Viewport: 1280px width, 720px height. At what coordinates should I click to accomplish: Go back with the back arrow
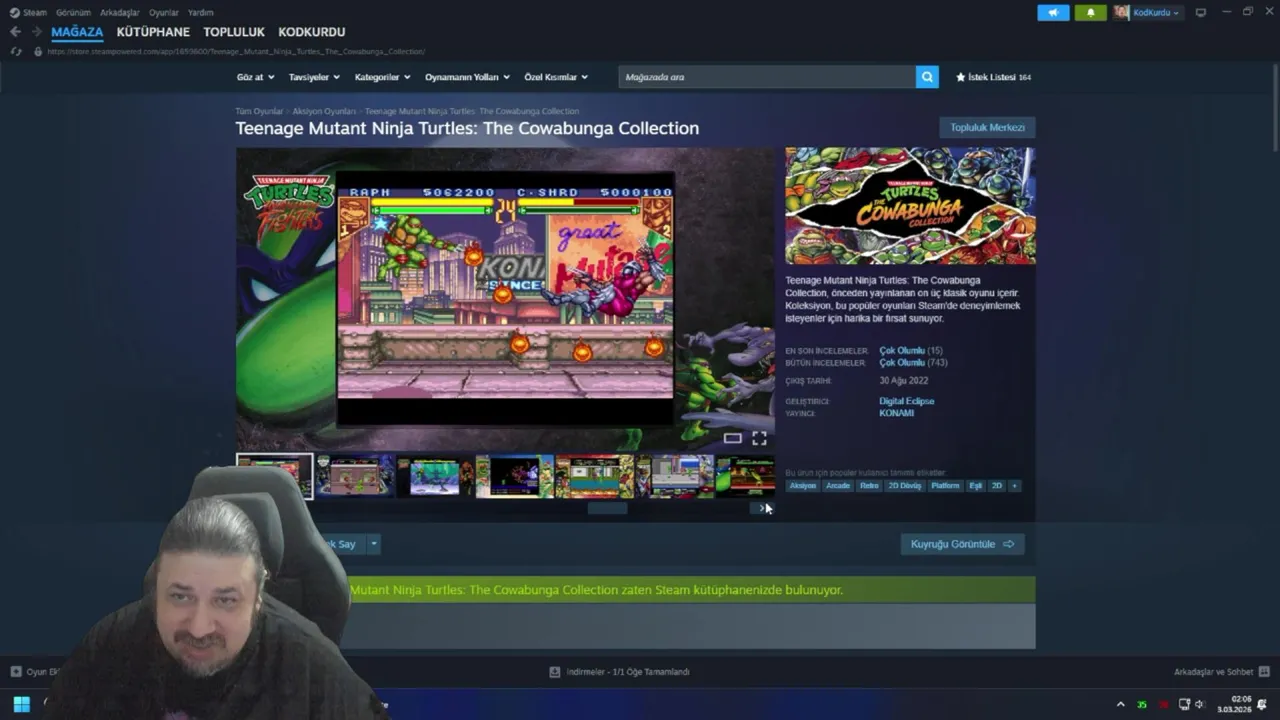pos(15,32)
